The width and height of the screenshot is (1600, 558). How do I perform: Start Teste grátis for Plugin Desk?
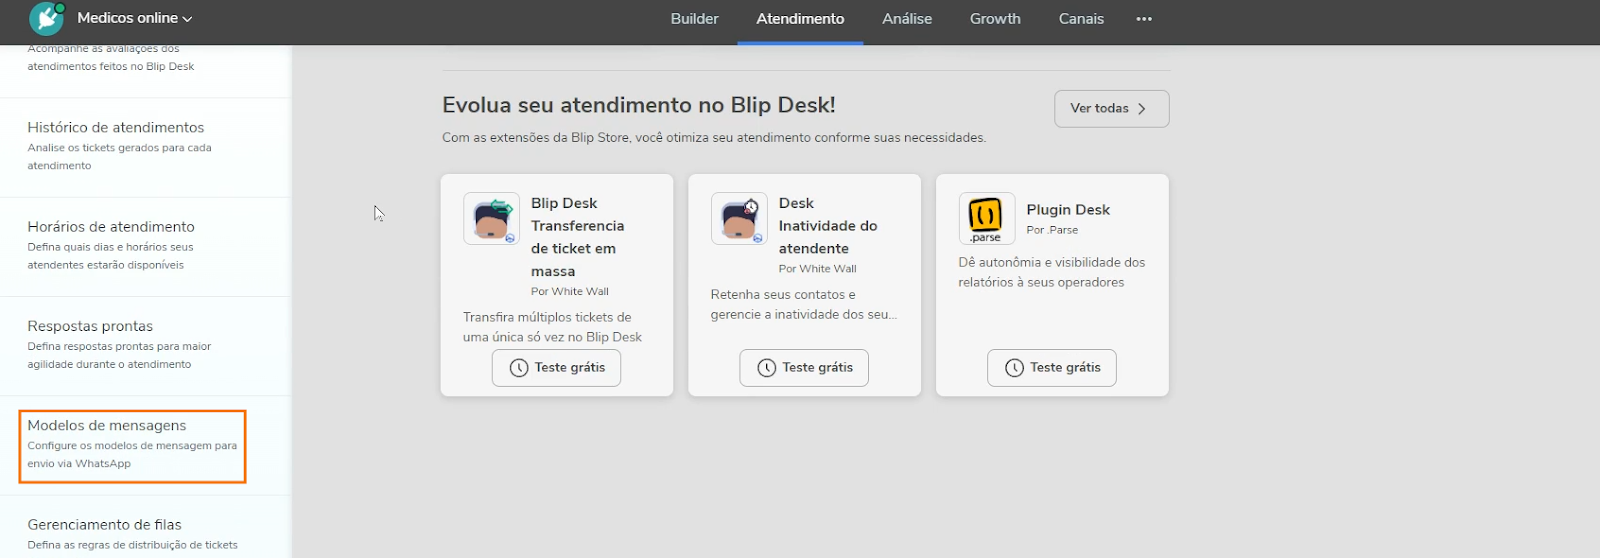pyautogui.click(x=1052, y=367)
